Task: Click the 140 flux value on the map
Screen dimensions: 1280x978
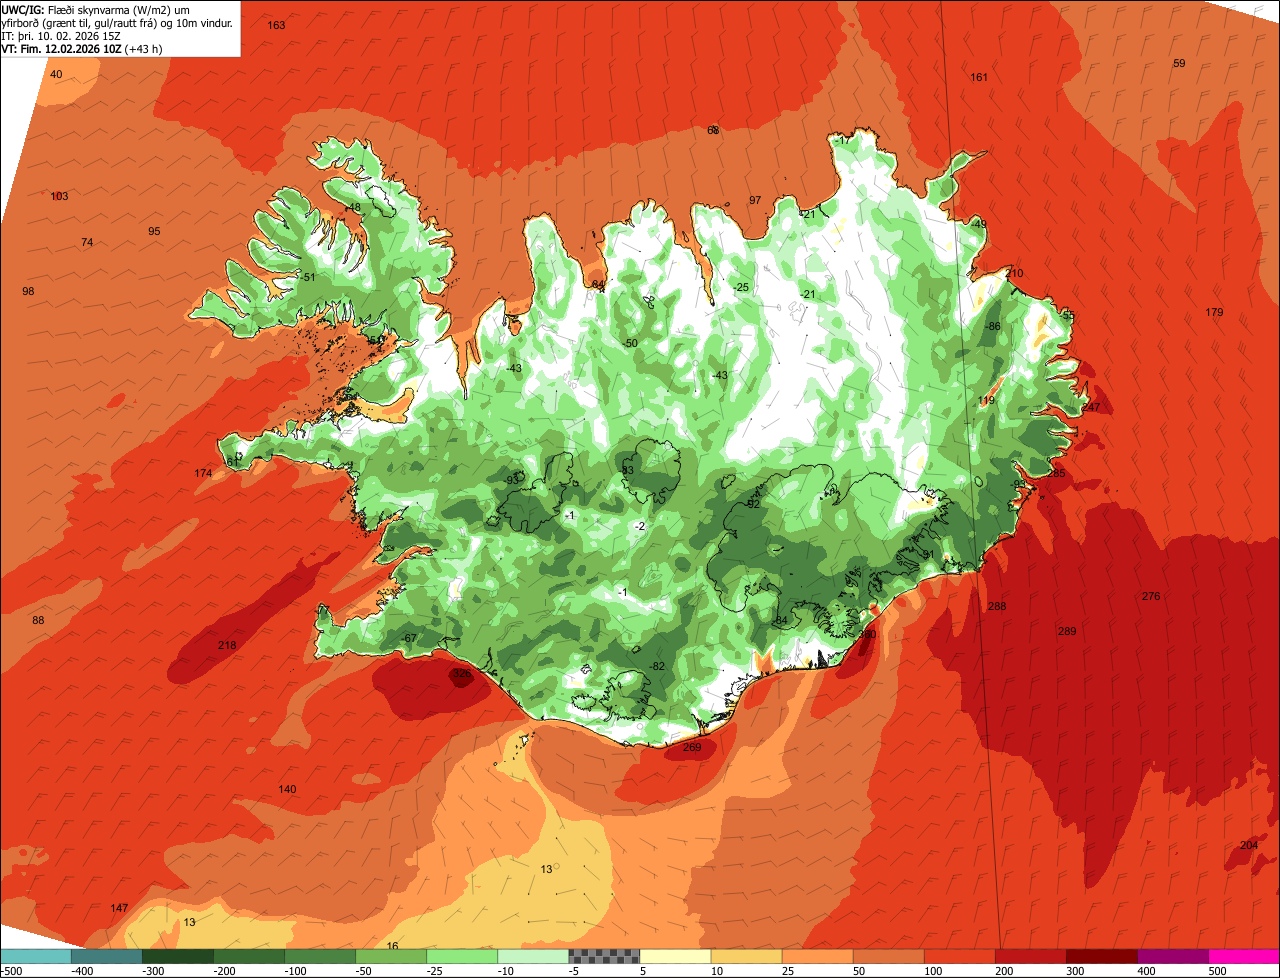Action: point(287,789)
